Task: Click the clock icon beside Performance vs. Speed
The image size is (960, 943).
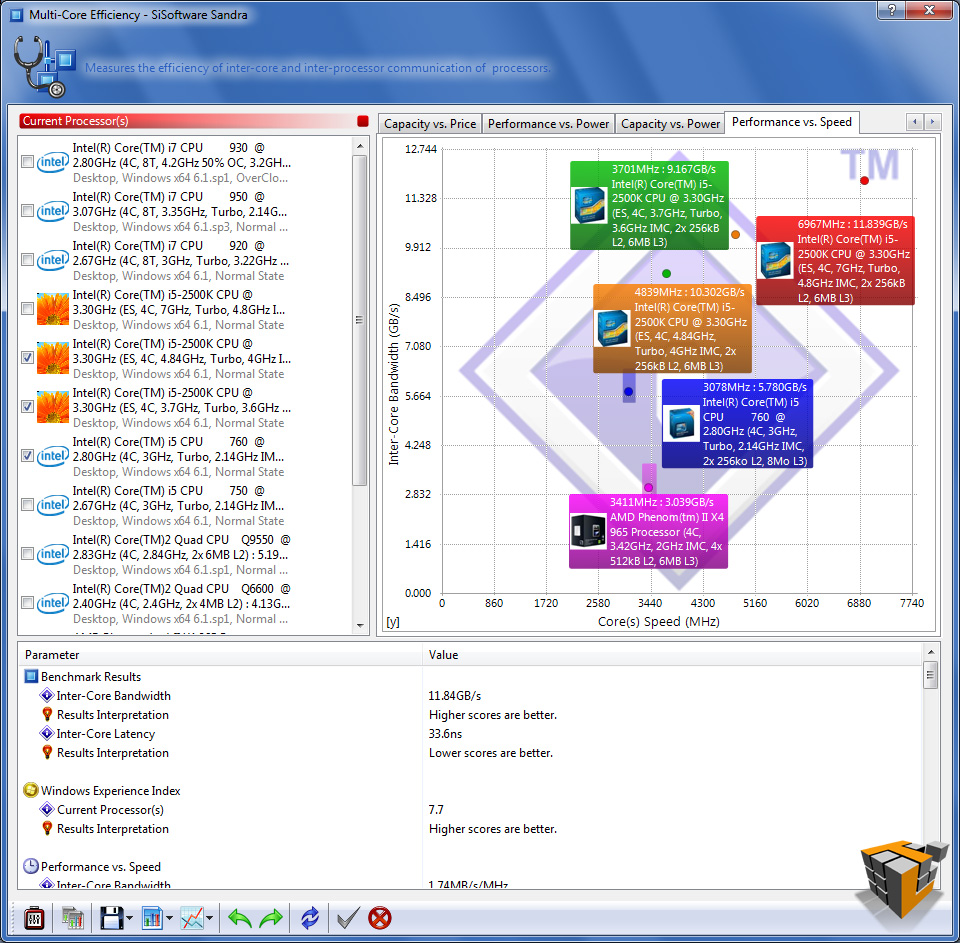Action: (x=31, y=866)
